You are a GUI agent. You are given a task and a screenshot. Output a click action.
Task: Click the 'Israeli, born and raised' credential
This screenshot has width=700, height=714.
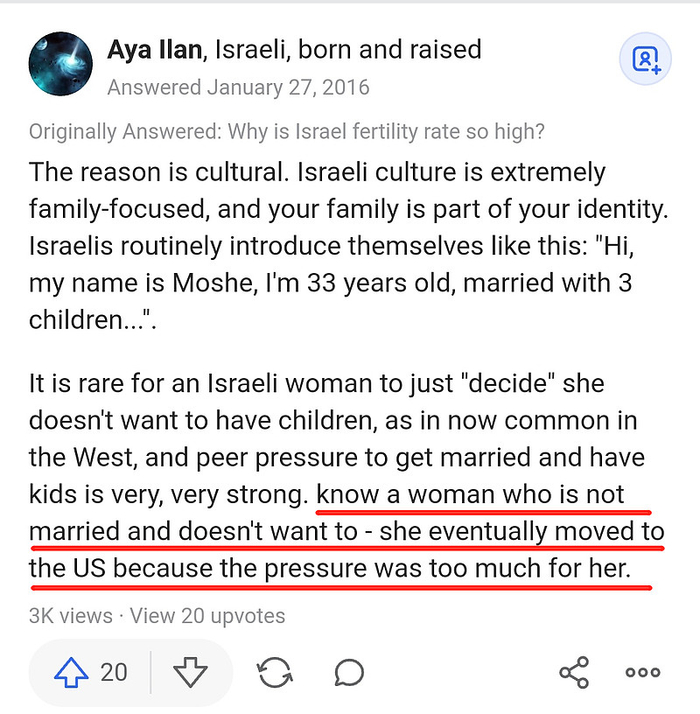tap(346, 49)
